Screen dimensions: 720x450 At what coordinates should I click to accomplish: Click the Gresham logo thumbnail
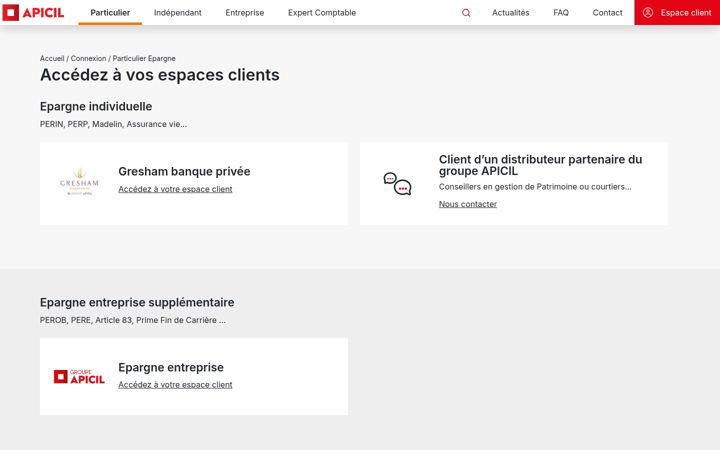tap(79, 182)
